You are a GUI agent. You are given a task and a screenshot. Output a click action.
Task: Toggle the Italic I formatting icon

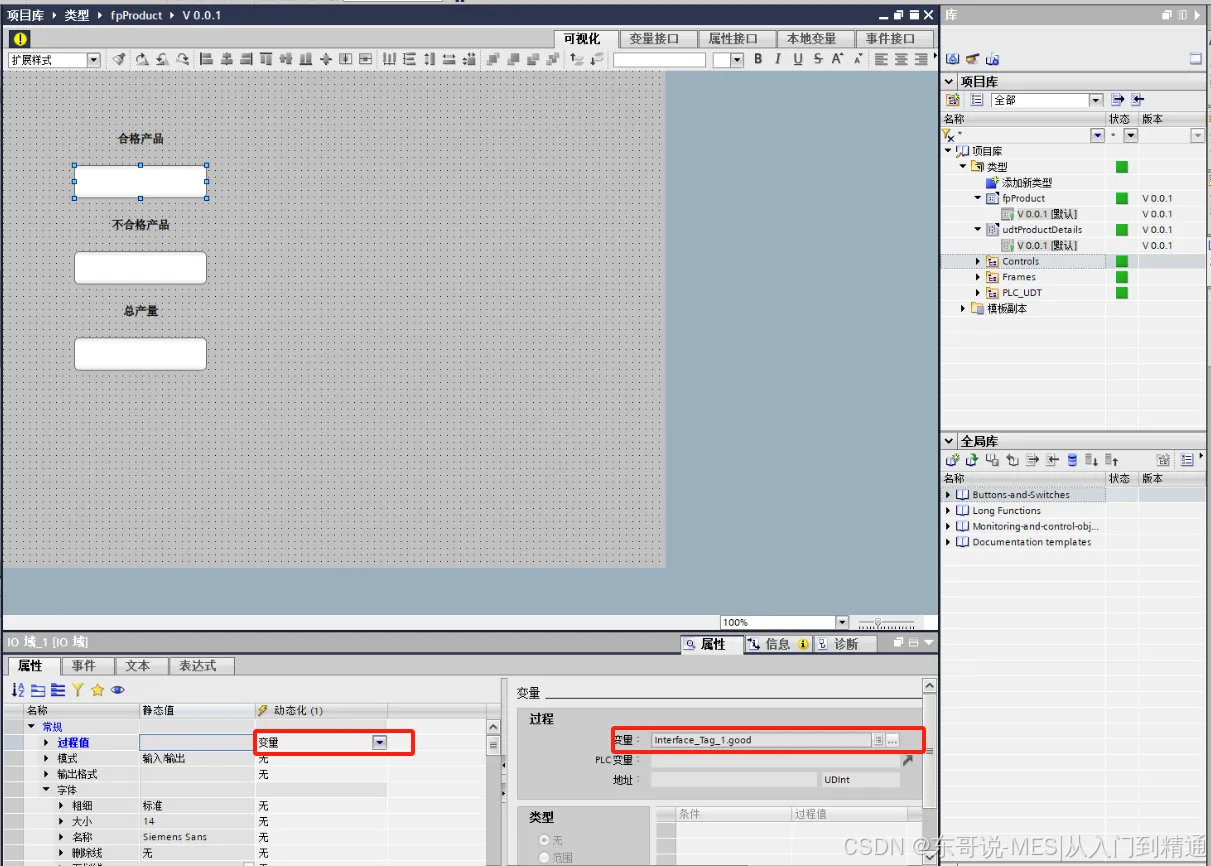pyautogui.click(x=778, y=60)
